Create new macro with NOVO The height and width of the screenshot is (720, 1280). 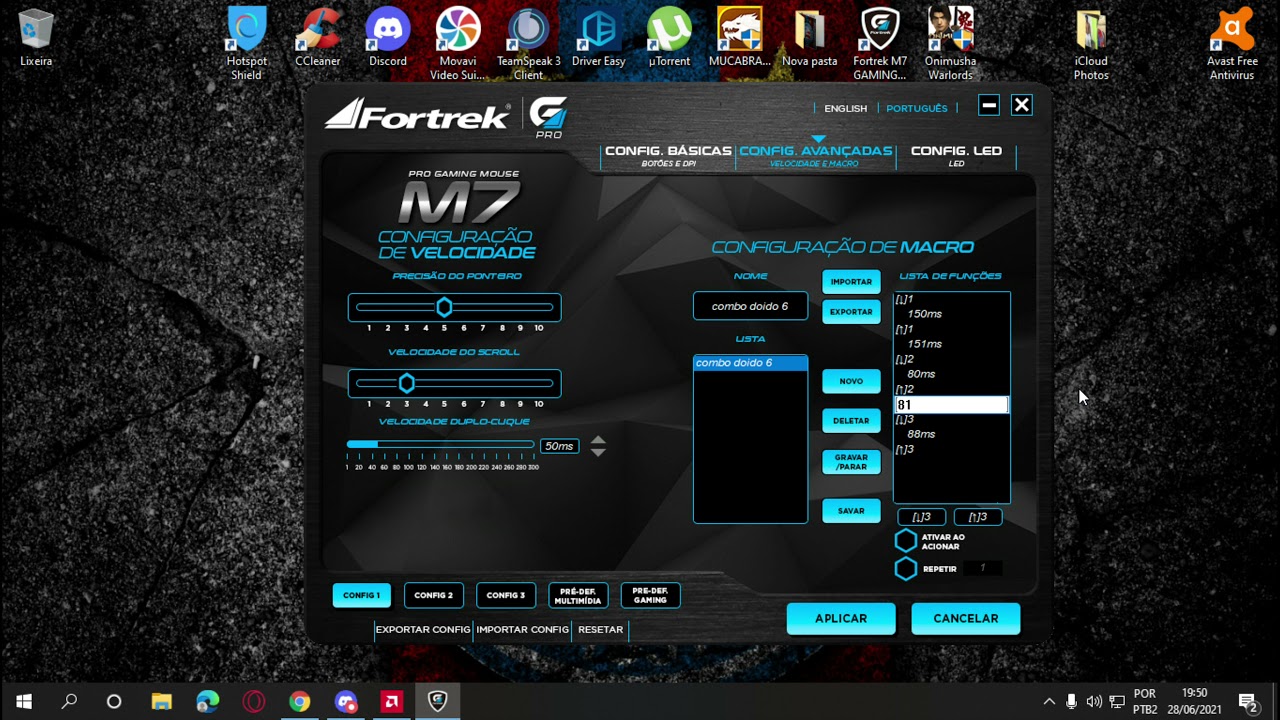[x=851, y=381]
